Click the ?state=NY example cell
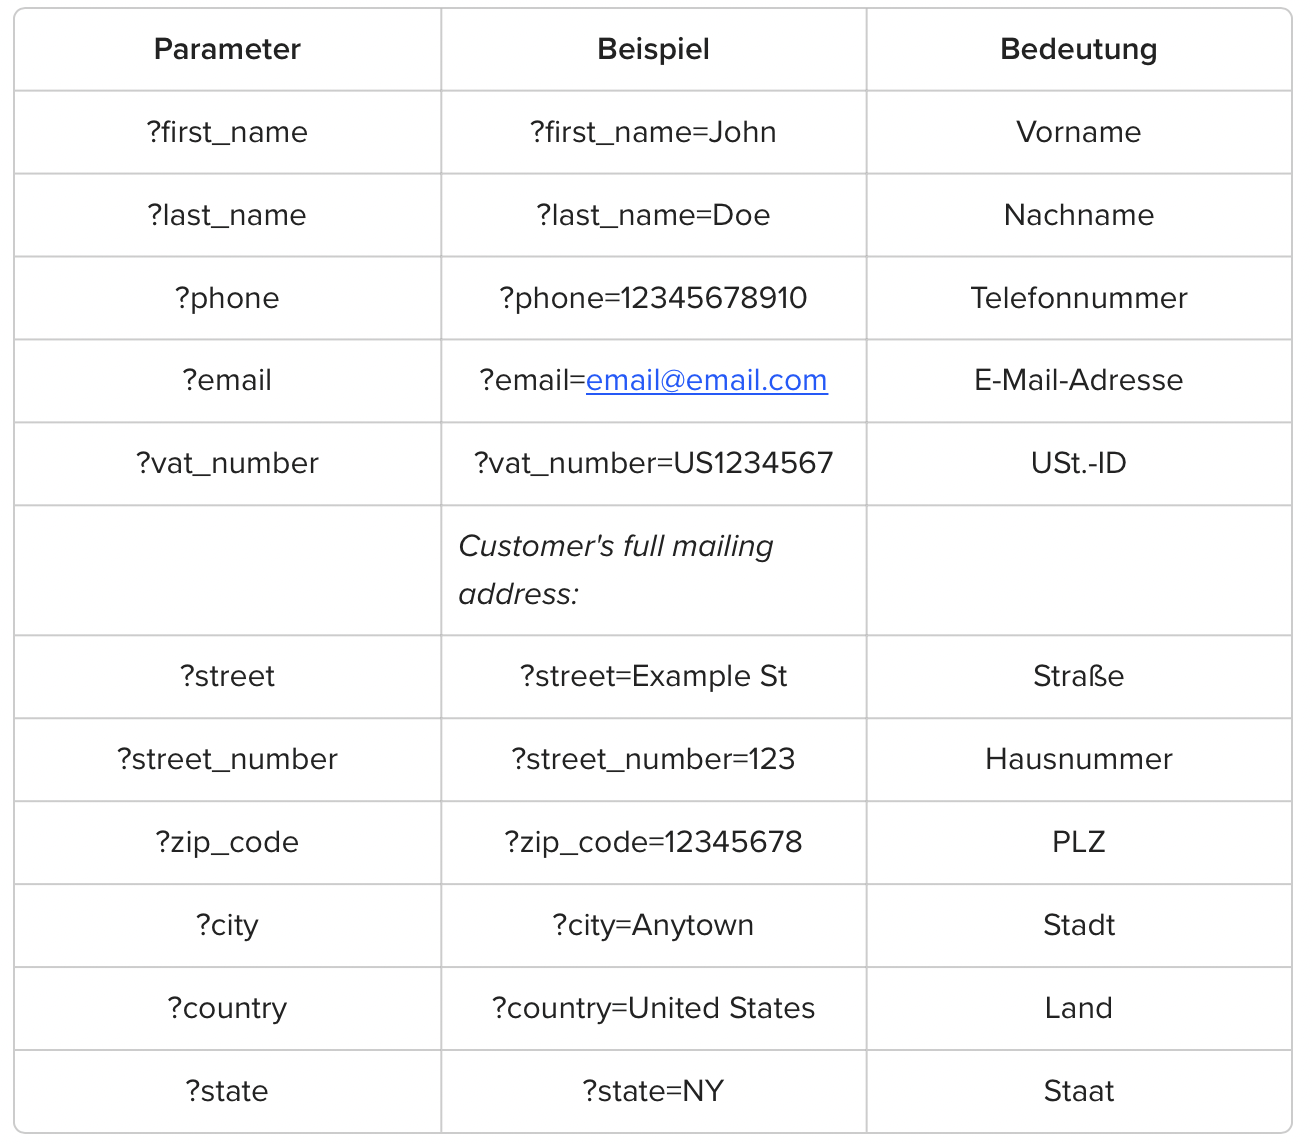Screen dimensions: 1312x1144 (653, 1092)
